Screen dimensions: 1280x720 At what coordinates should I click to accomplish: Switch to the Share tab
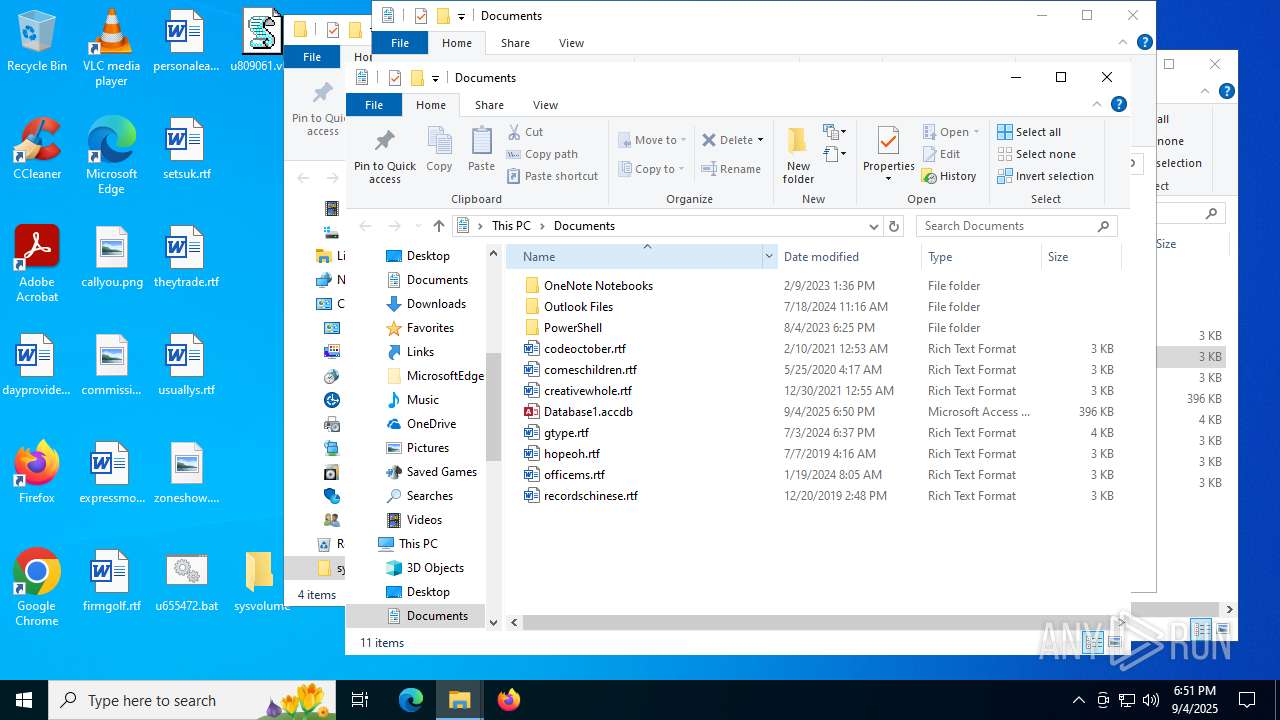tap(489, 105)
